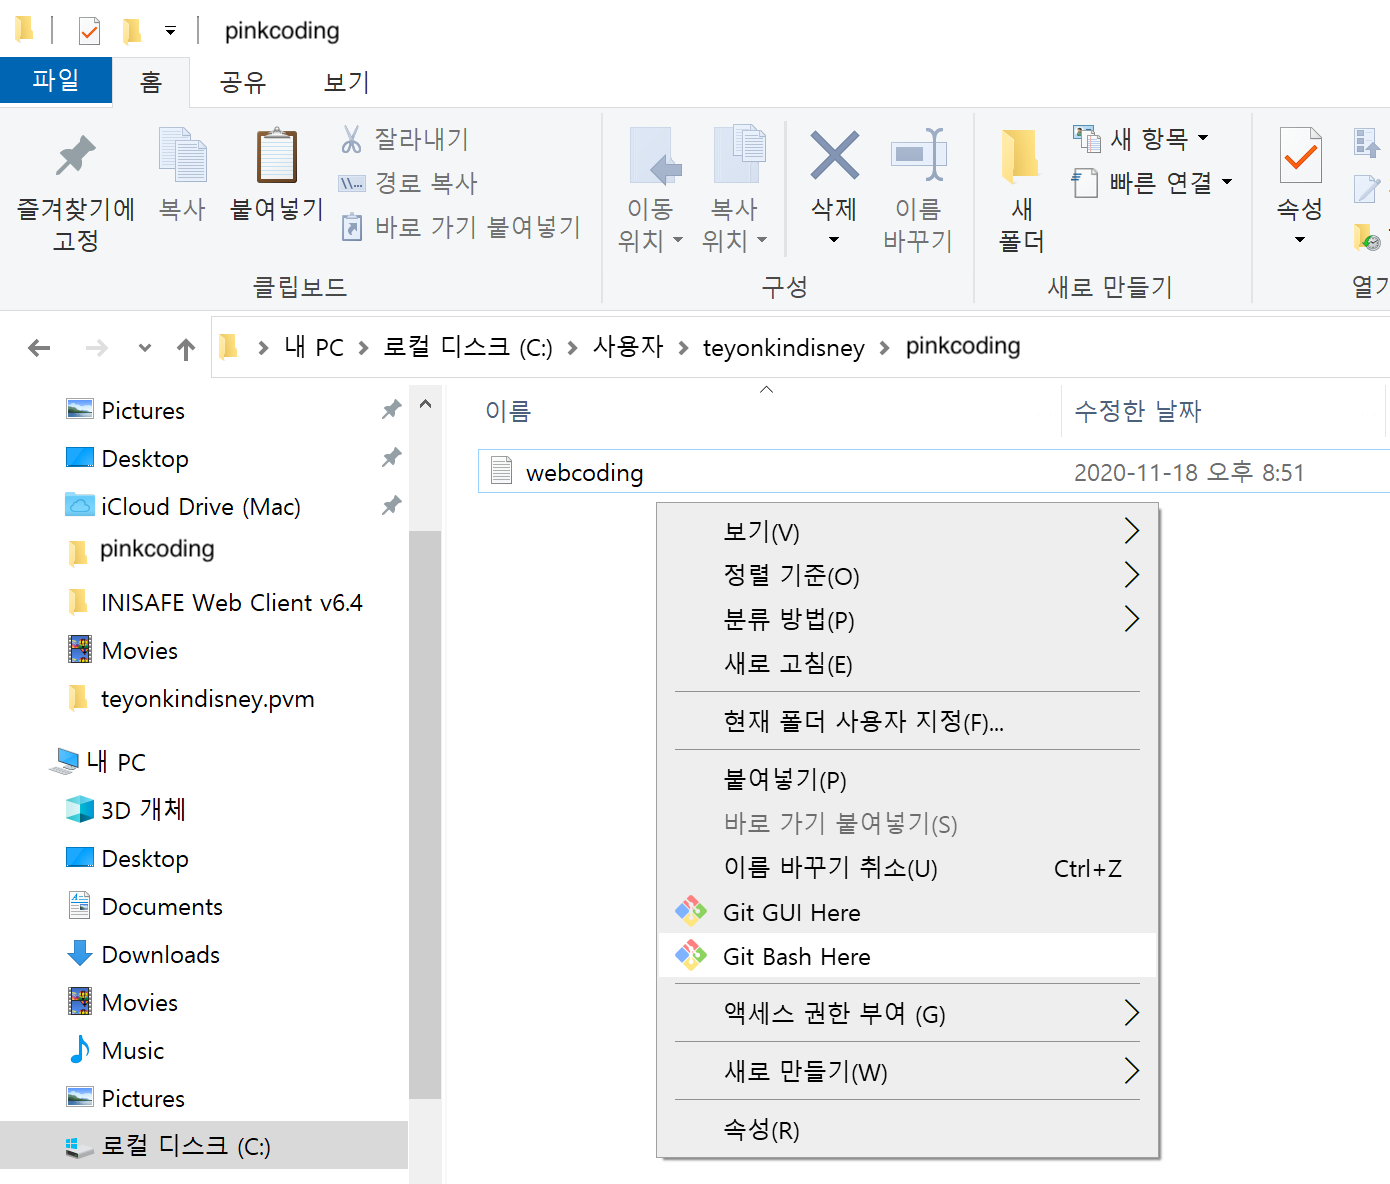Switch to the 홈 ribbon tab

click(x=151, y=82)
